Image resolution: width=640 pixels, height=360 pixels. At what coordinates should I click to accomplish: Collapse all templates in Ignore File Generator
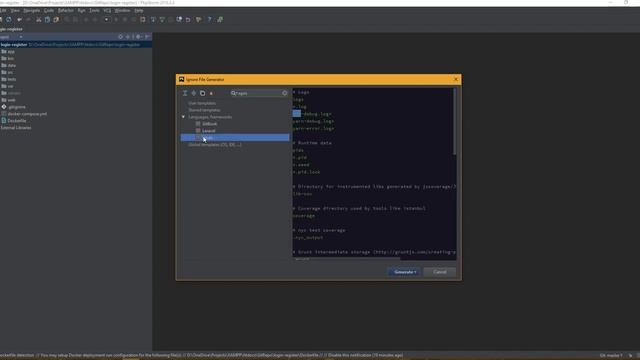pos(194,93)
